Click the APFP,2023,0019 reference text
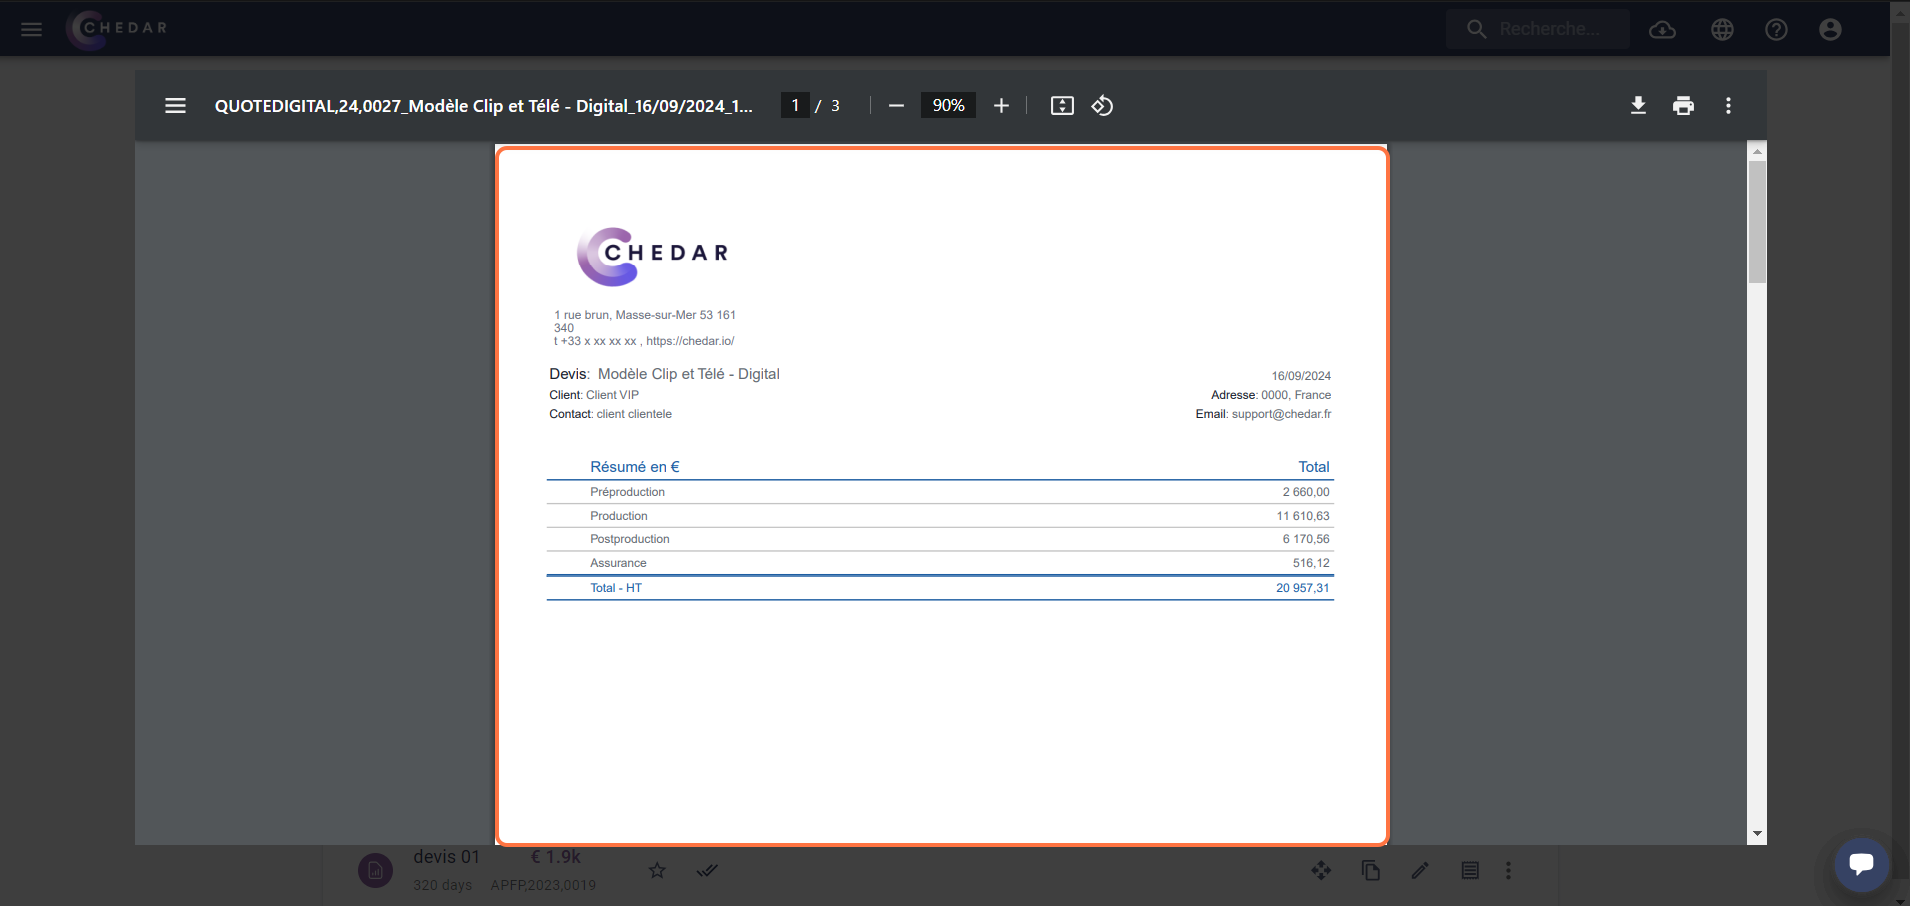 [x=543, y=885]
